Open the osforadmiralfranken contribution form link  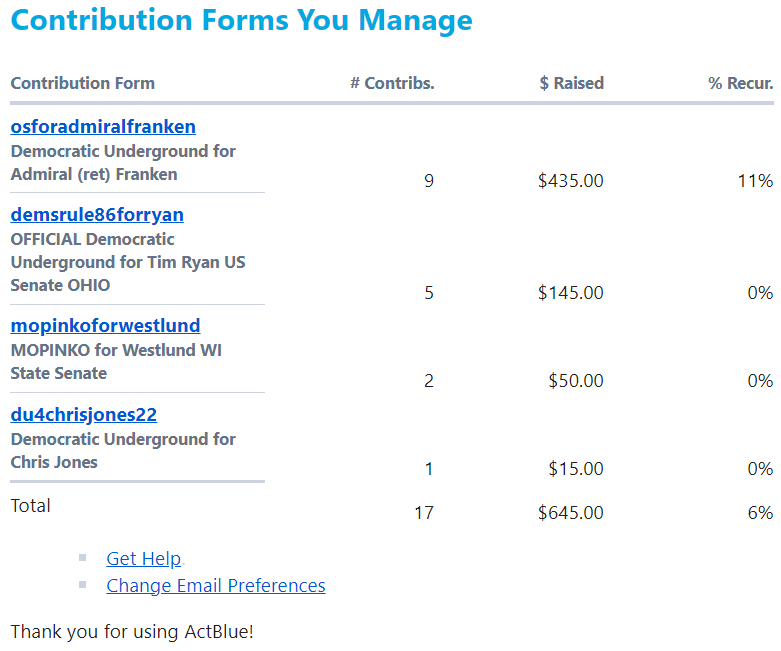pos(103,127)
